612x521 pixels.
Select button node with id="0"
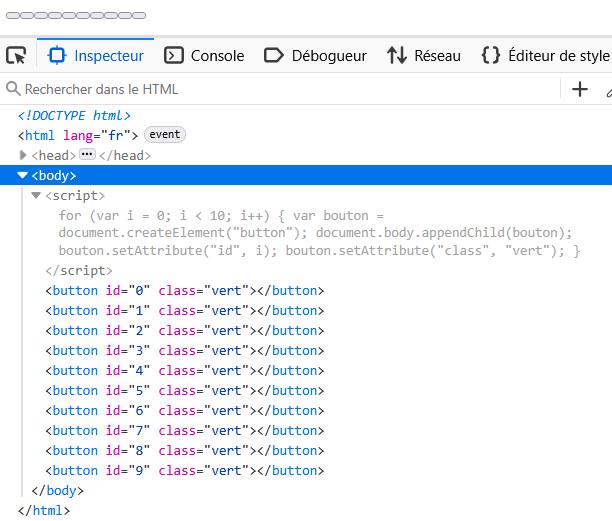185,290
